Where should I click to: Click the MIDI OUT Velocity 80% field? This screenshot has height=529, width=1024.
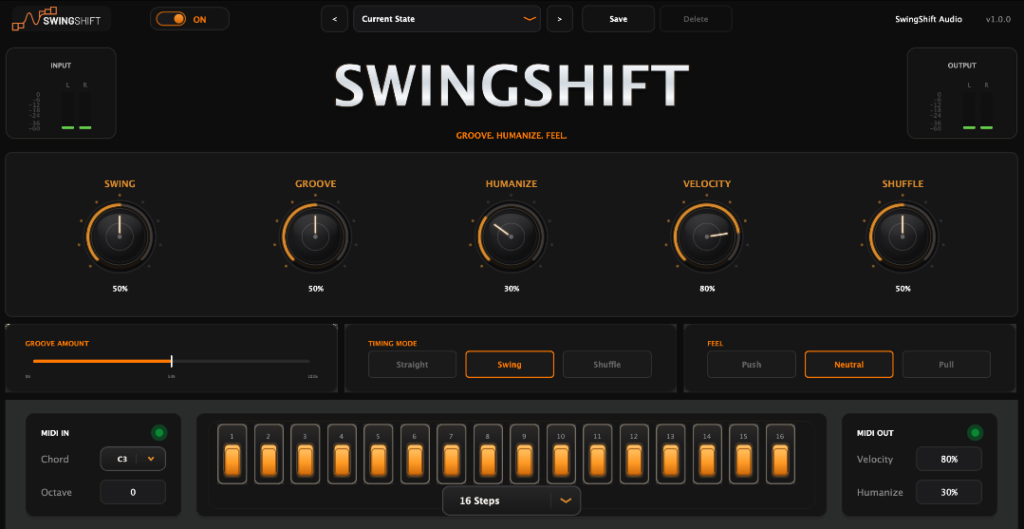pyautogui.click(x=949, y=459)
